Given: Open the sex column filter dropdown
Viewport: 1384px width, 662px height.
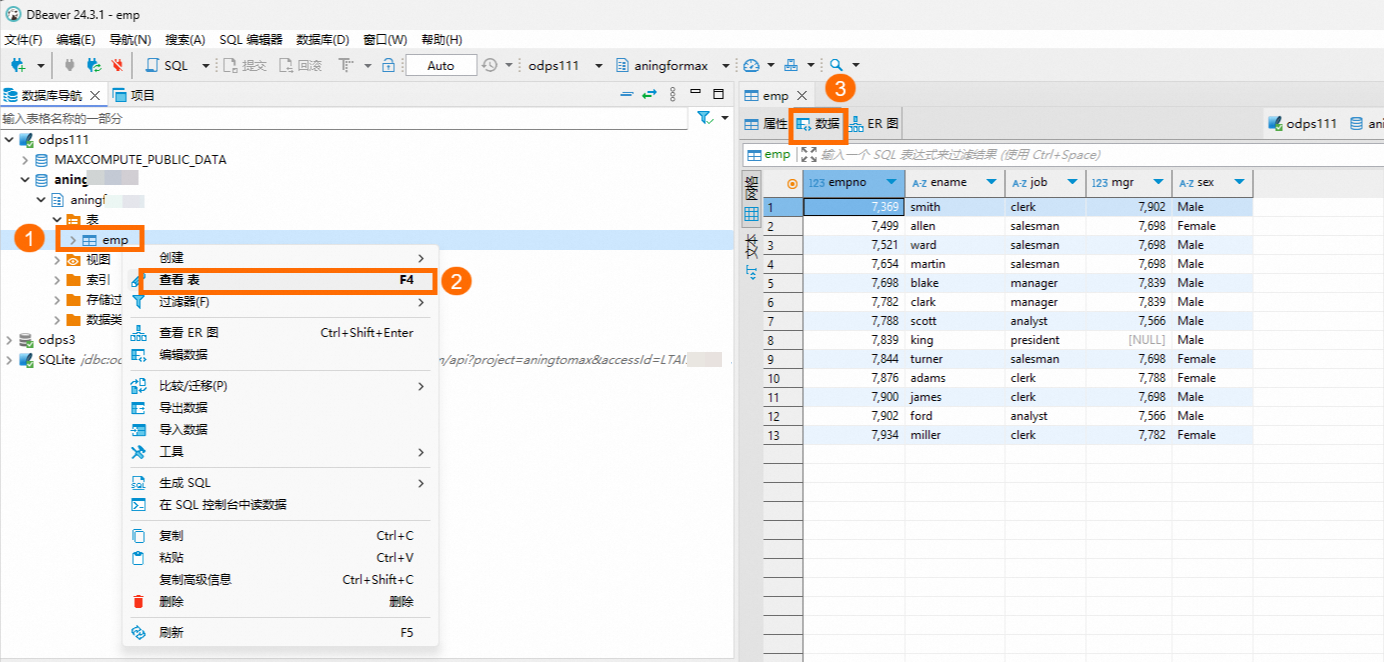Looking at the screenshot, I should tap(1239, 183).
